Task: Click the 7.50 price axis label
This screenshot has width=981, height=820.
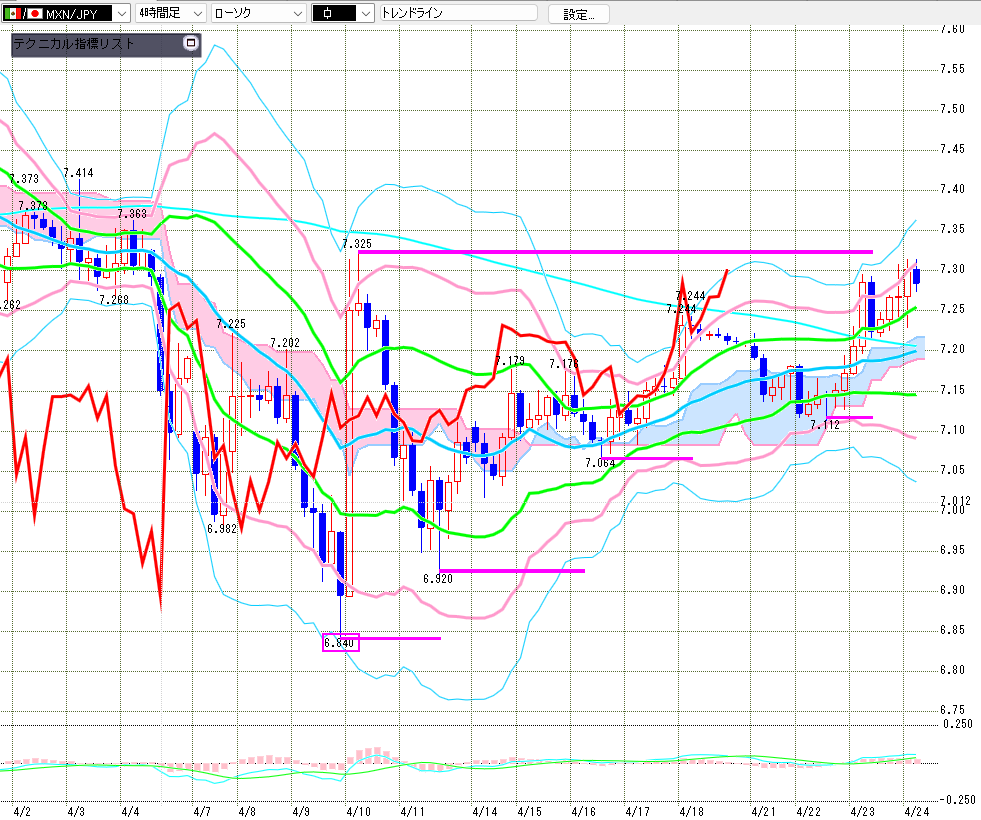Action: click(x=952, y=109)
